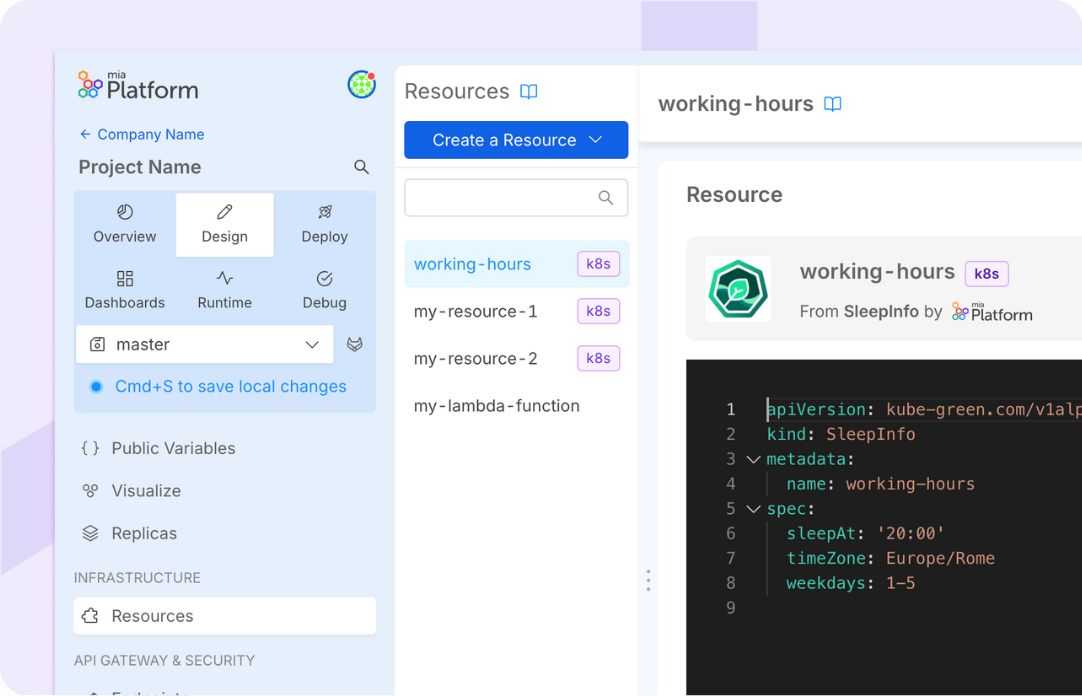Open the Resources documentation book icon

(528, 90)
